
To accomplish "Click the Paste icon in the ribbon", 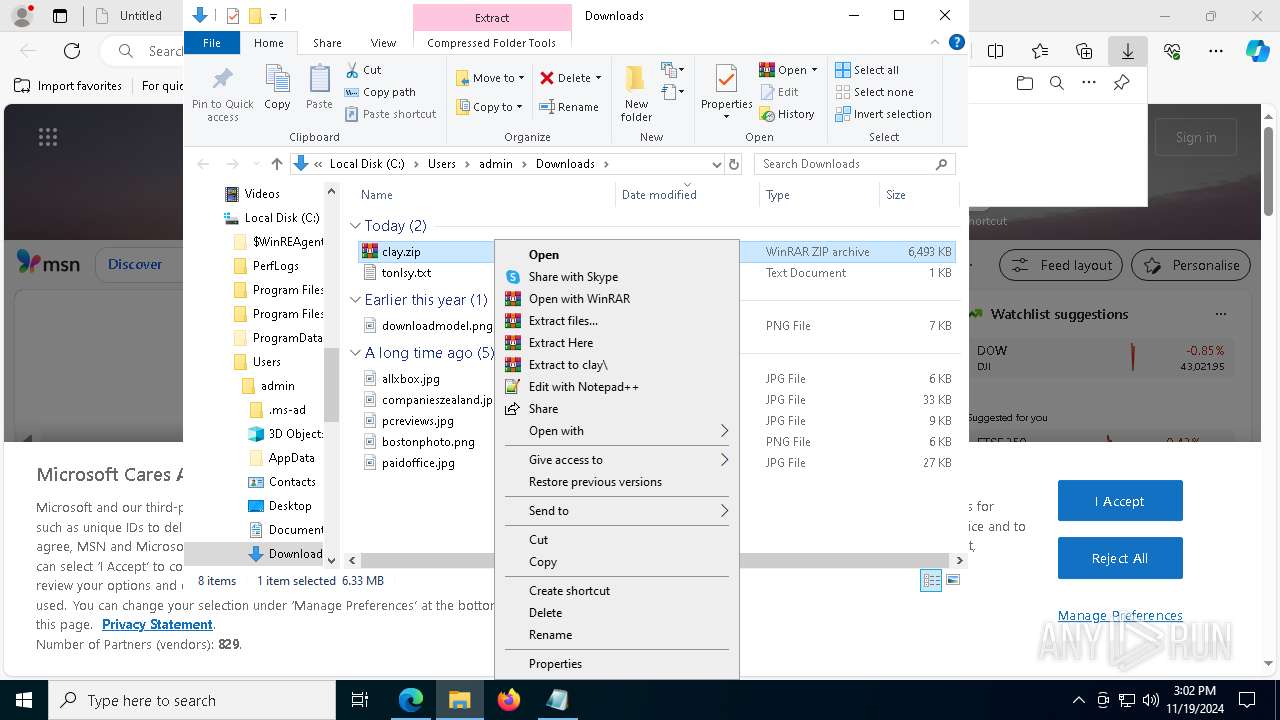I will pyautogui.click(x=319, y=79).
